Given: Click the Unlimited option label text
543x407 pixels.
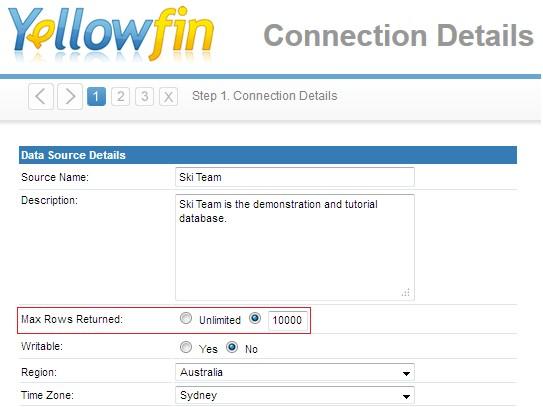Looking at the screenshot, I should 220,320.
